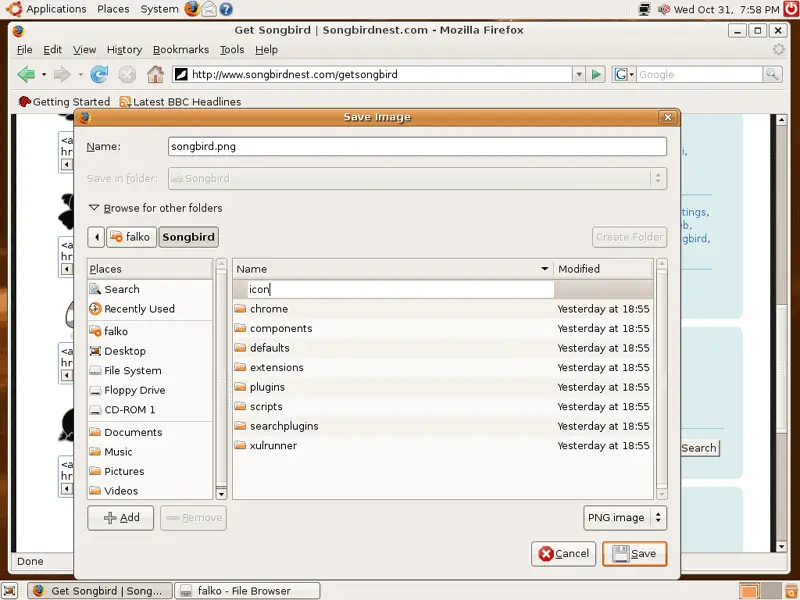Image resolution: width=800 pixels, height=600 pixels.
Task: Click the falko path button
Action: (x=131, y=237)
